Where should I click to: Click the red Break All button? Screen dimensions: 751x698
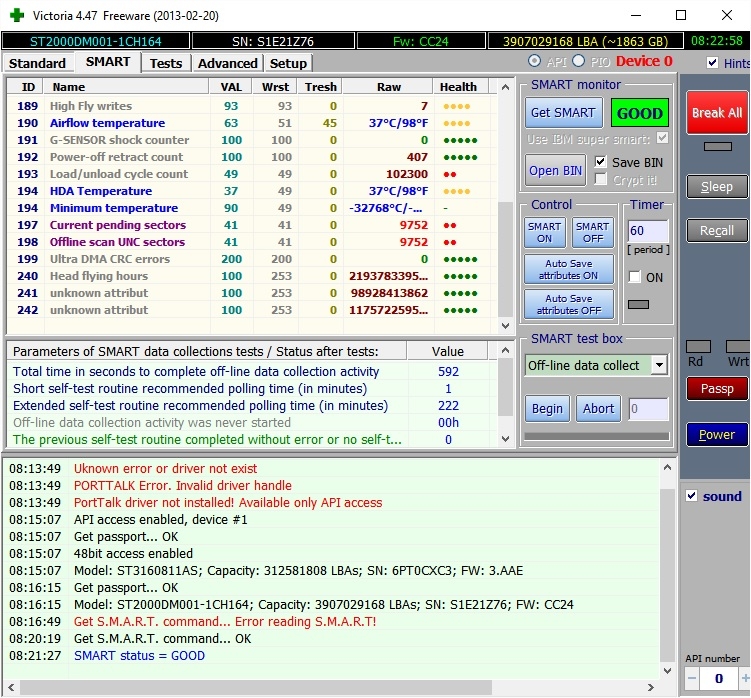717,113
